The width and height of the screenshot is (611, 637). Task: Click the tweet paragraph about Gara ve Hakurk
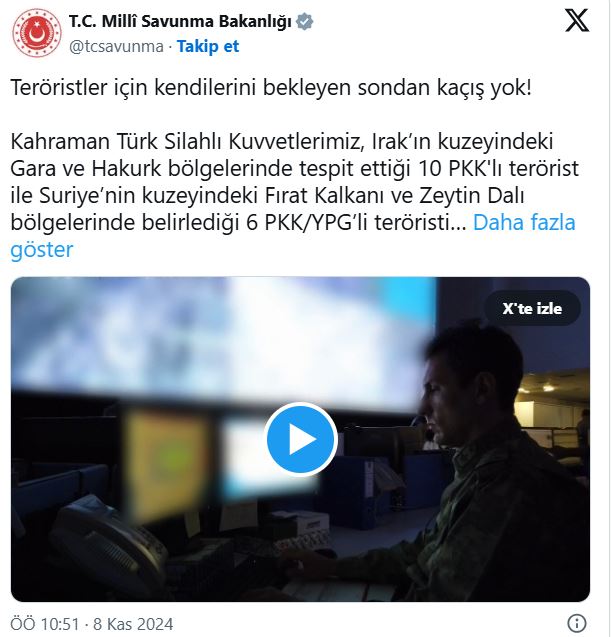[x=294, y=182]
